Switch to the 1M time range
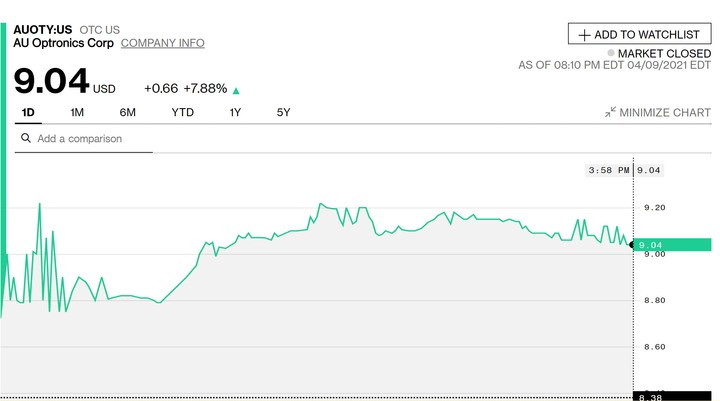 coord(77,112)
